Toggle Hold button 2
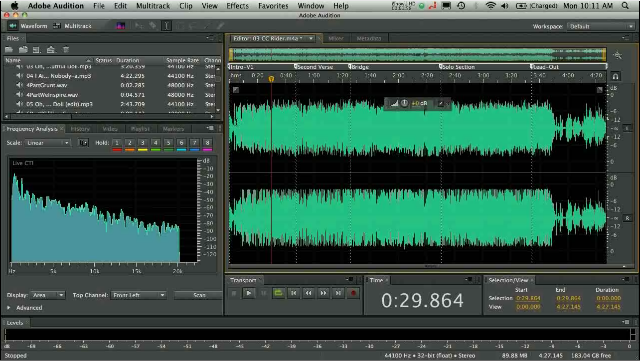This screenshot has width=640, height=361. pos(130,143)
